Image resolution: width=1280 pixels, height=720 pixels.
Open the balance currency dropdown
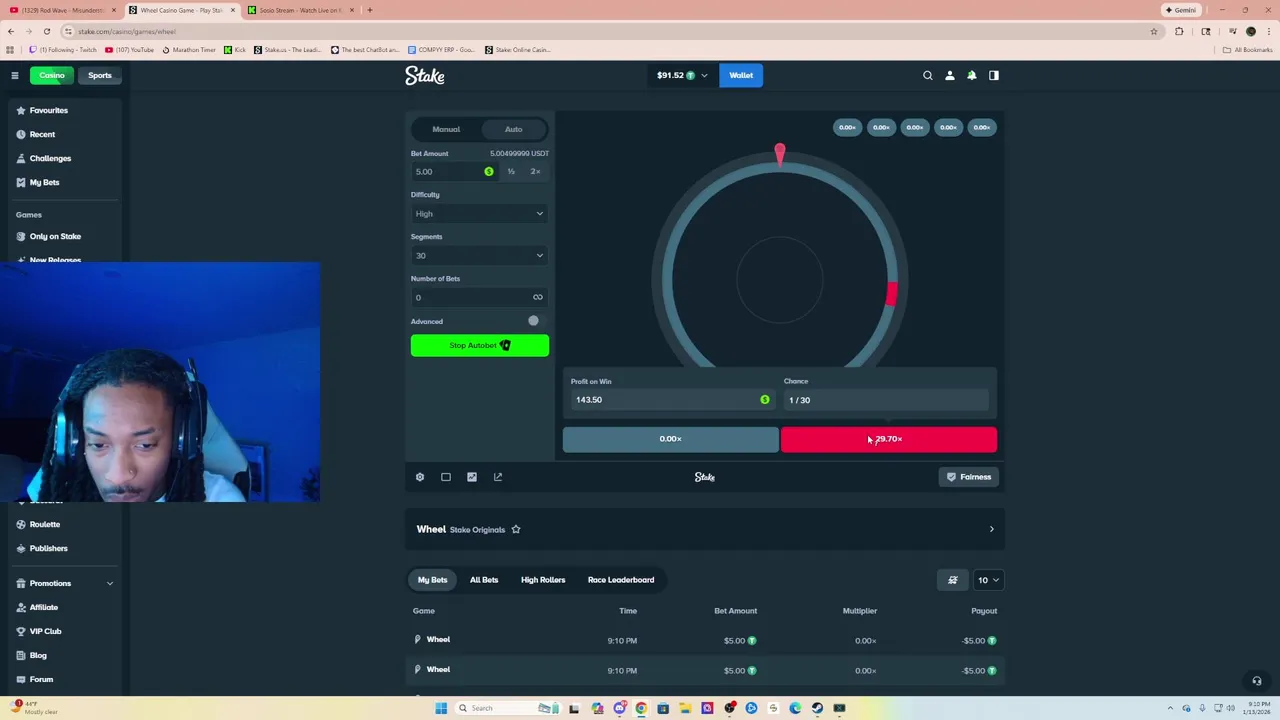[x=682, y=75]
